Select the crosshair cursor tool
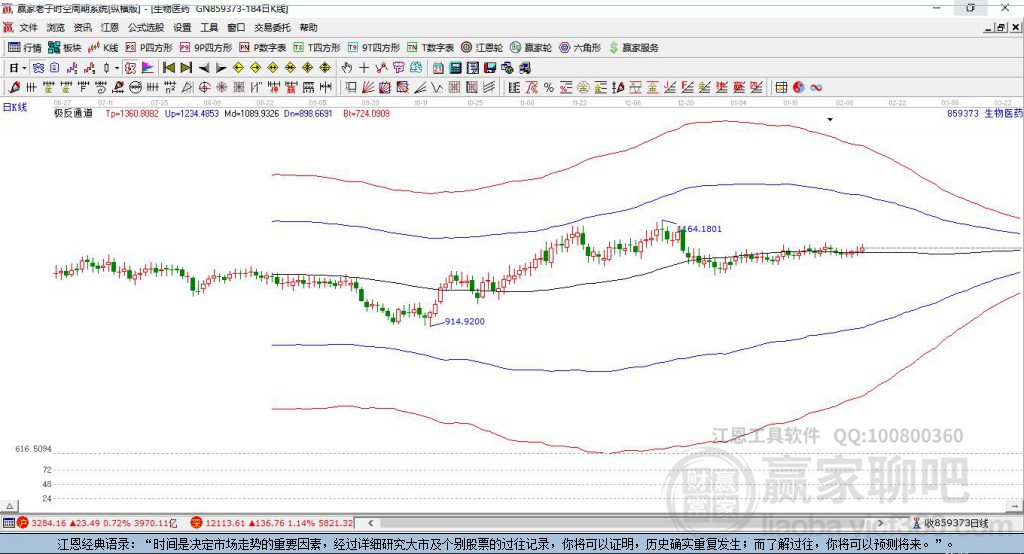Image resolution: width=1024 pixels, height=554 pixels. (x=364, y=68)
